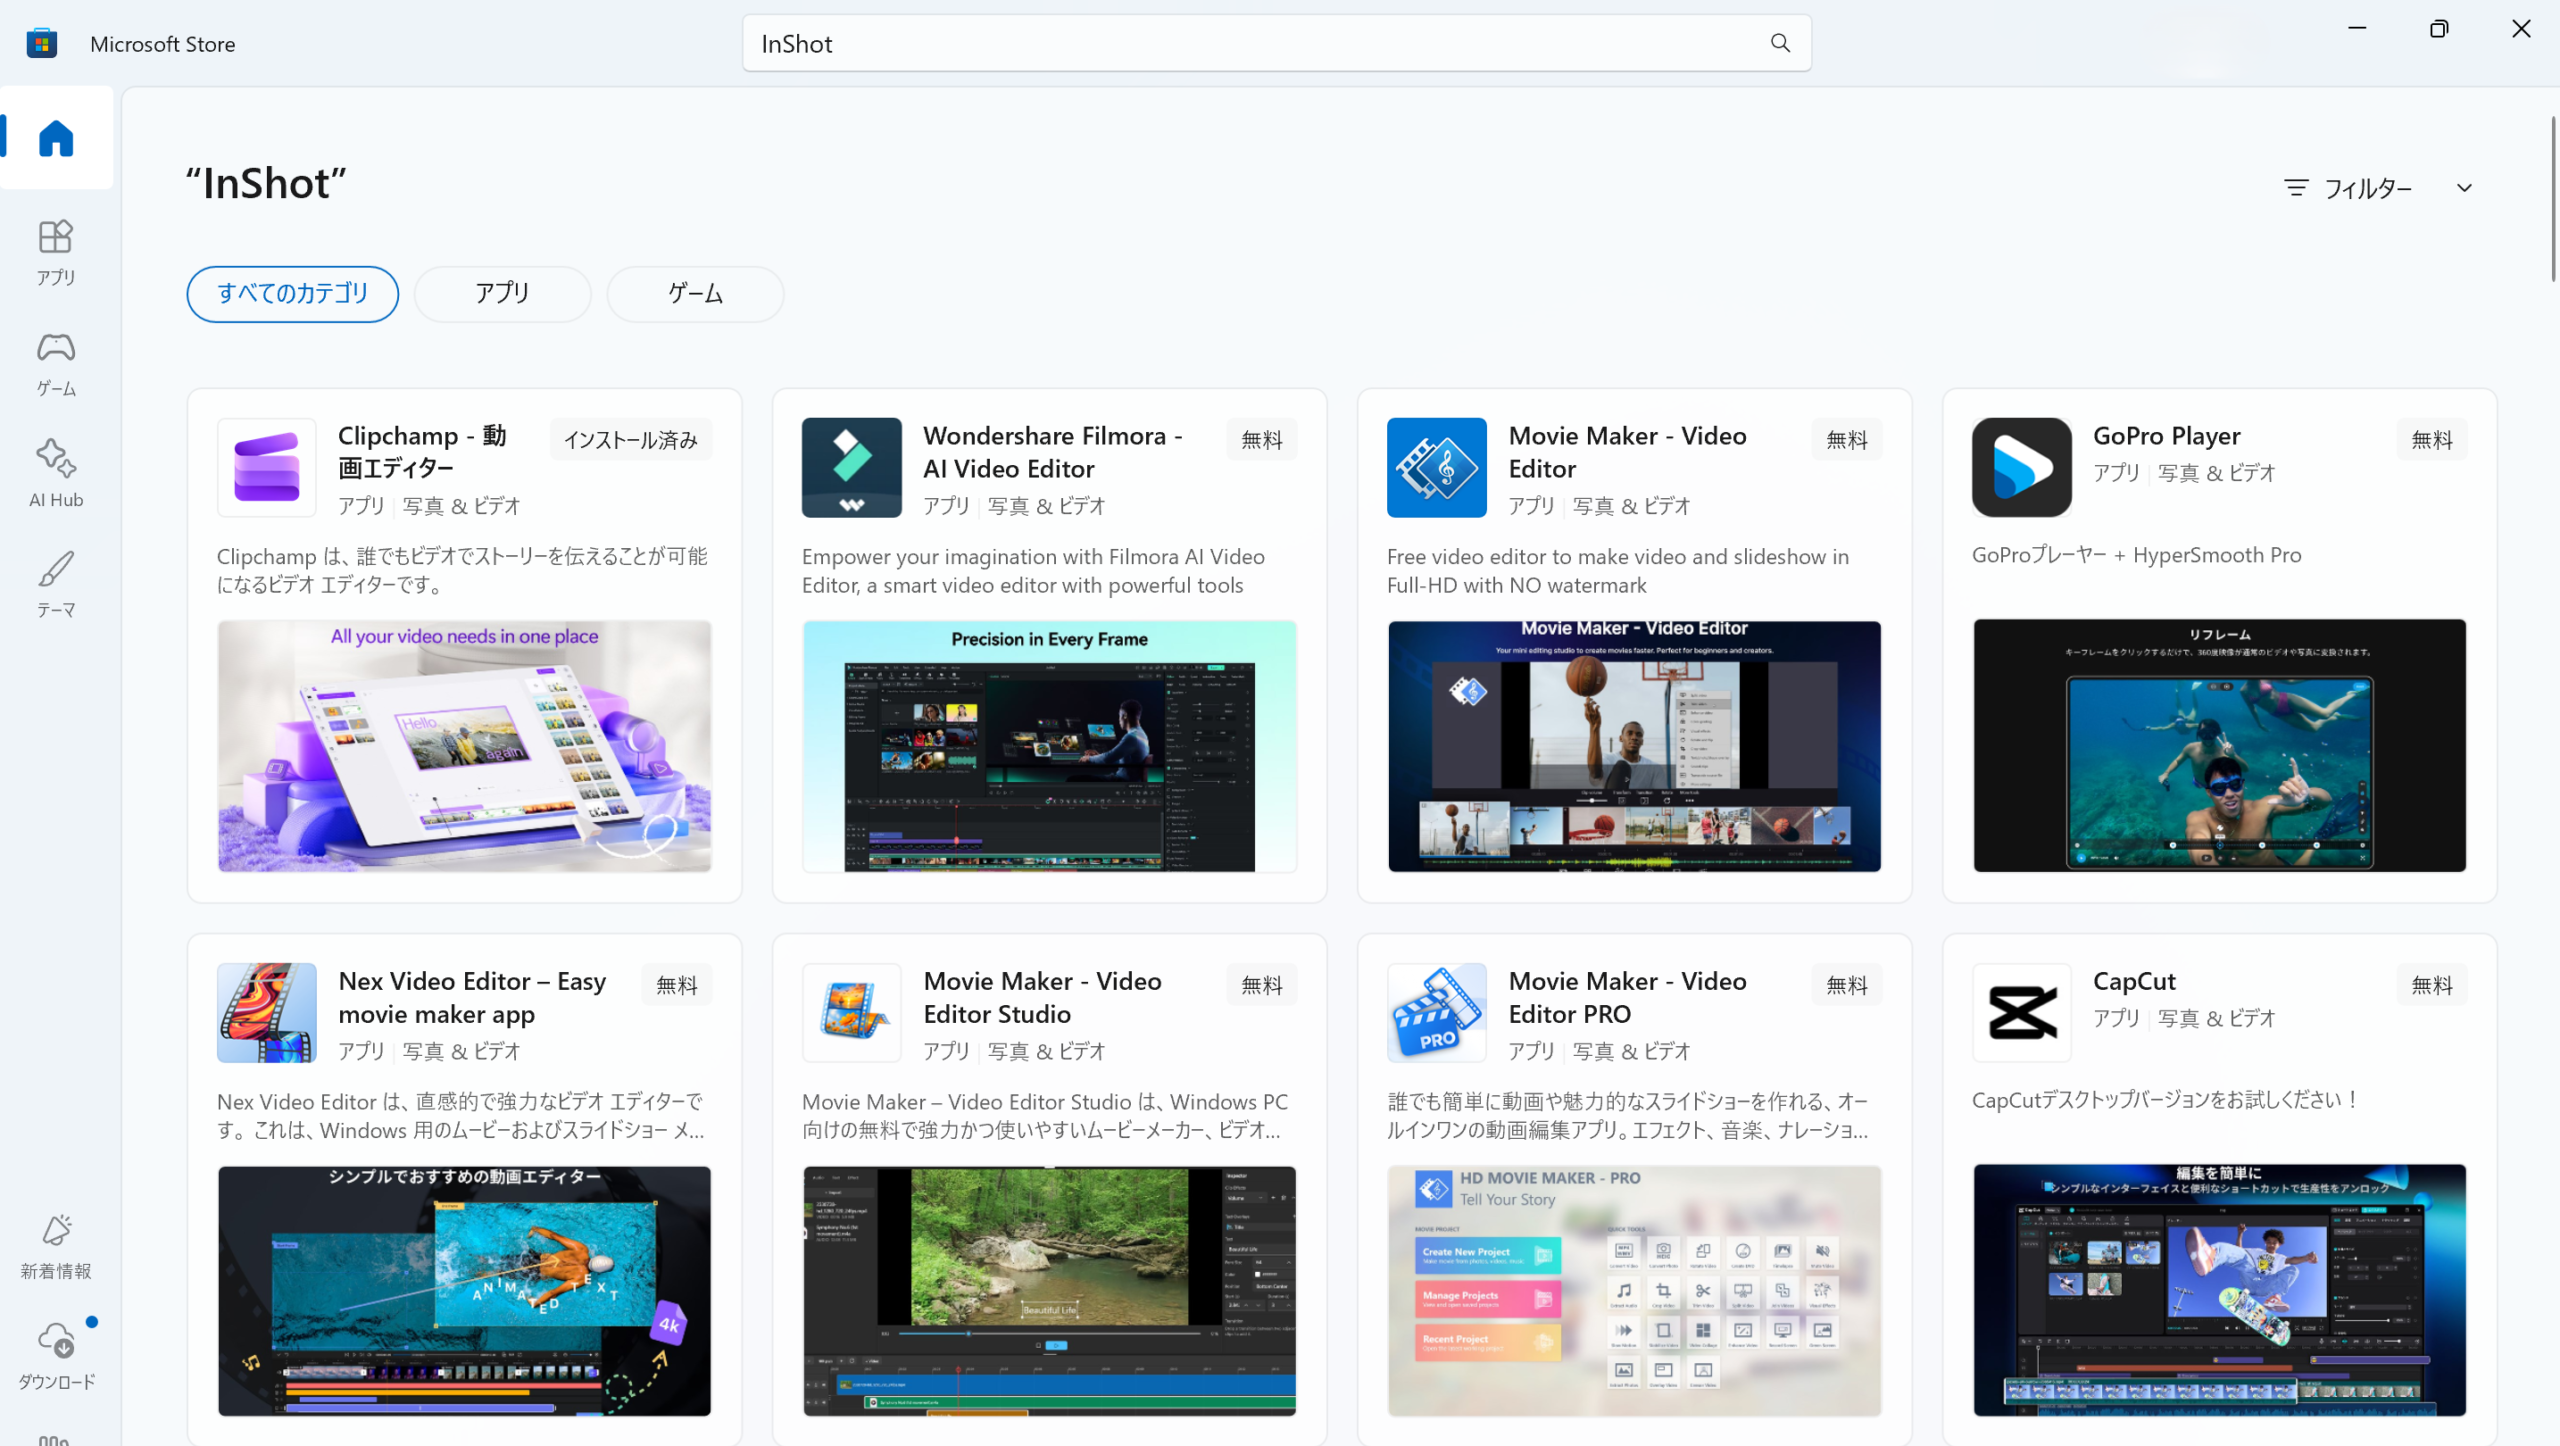Select the ゲーム category tab

pyautogui.click(x=695, y=294)
